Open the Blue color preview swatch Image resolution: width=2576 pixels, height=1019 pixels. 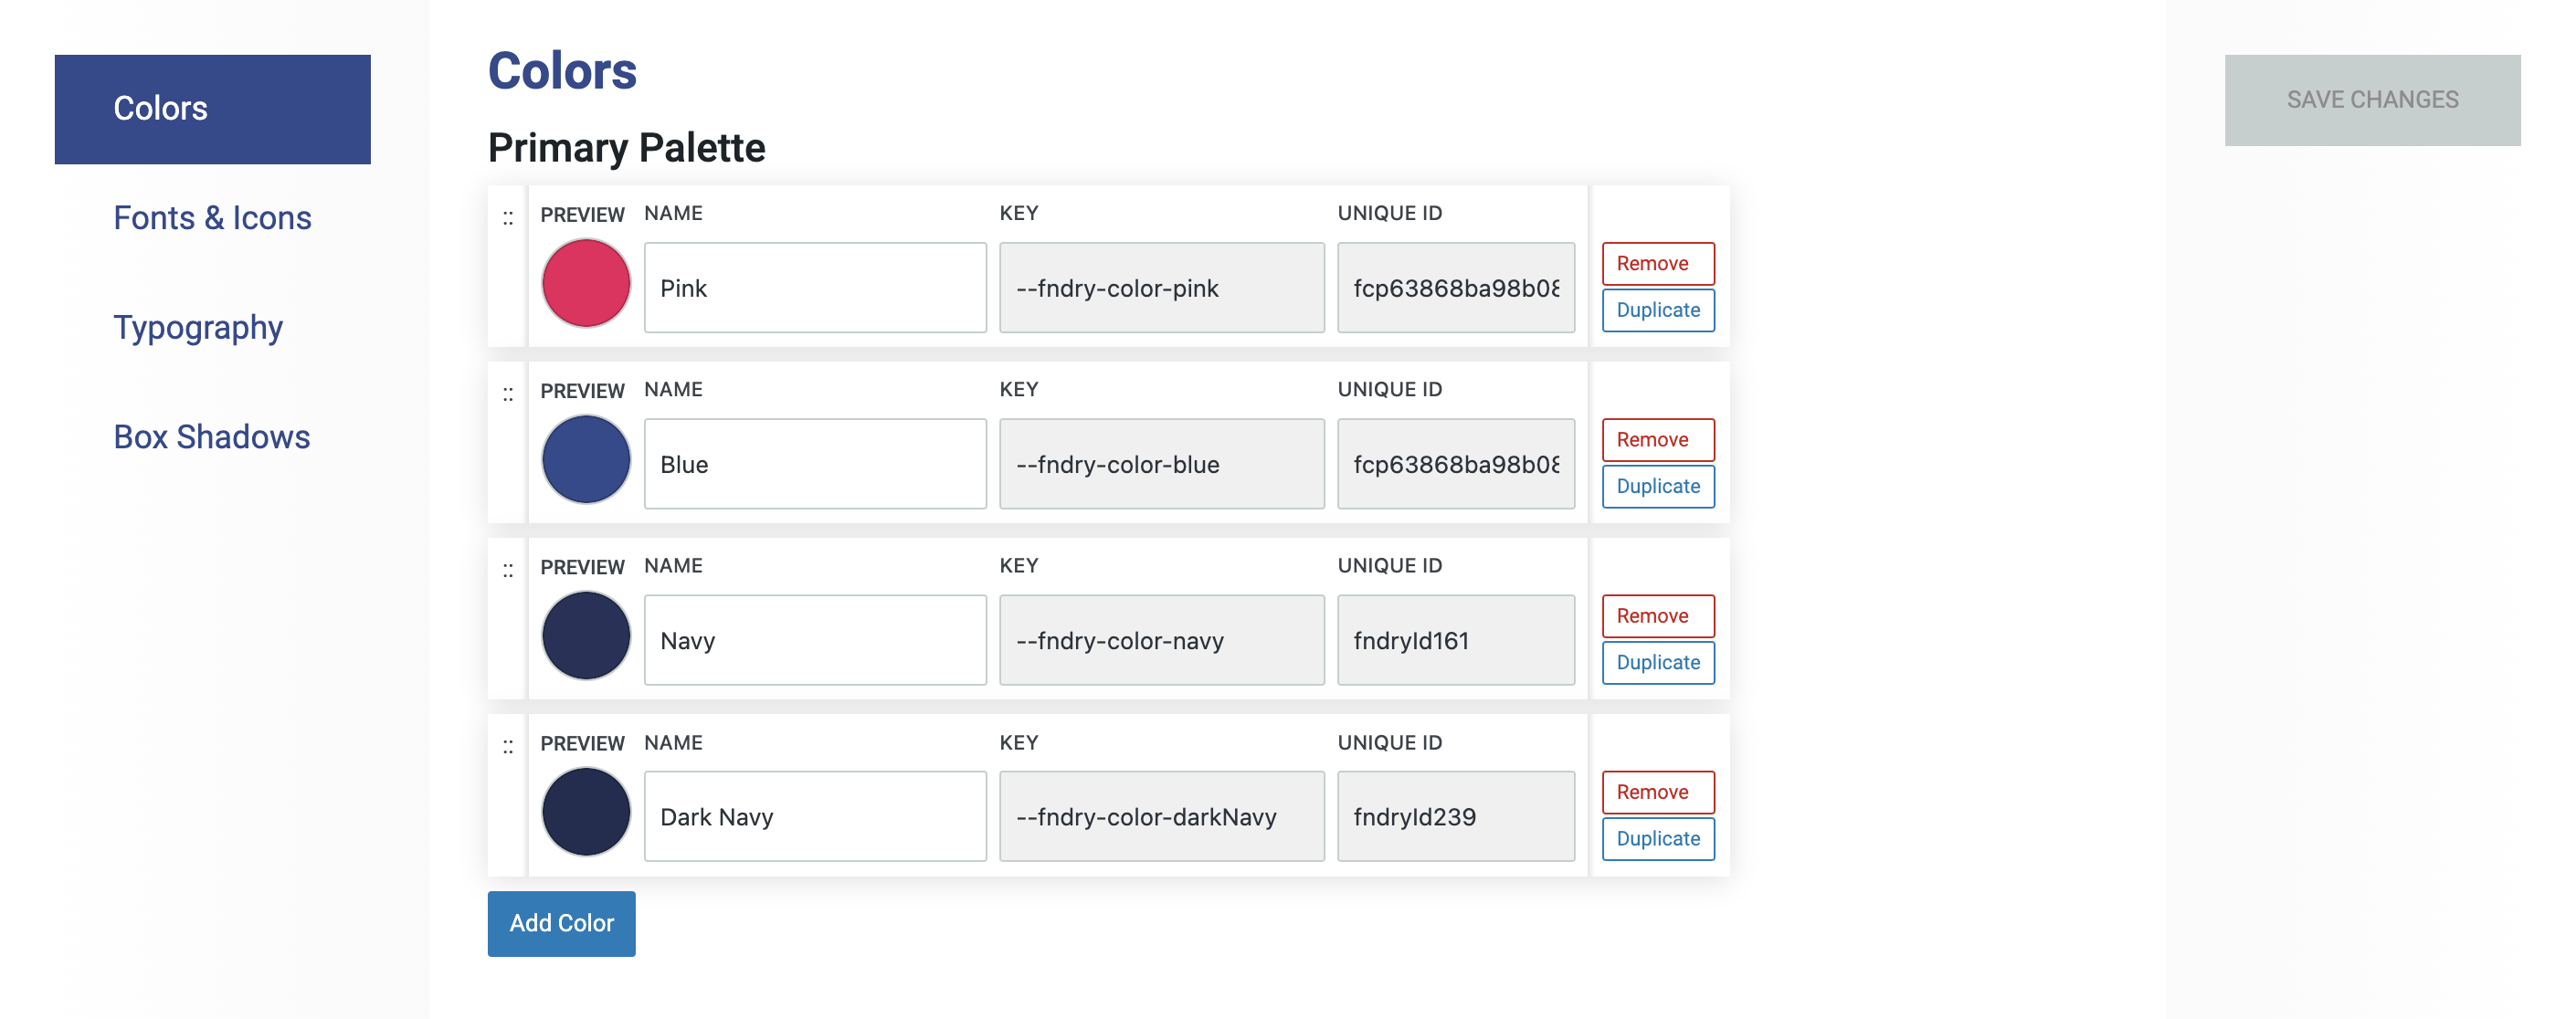(586, 460)
